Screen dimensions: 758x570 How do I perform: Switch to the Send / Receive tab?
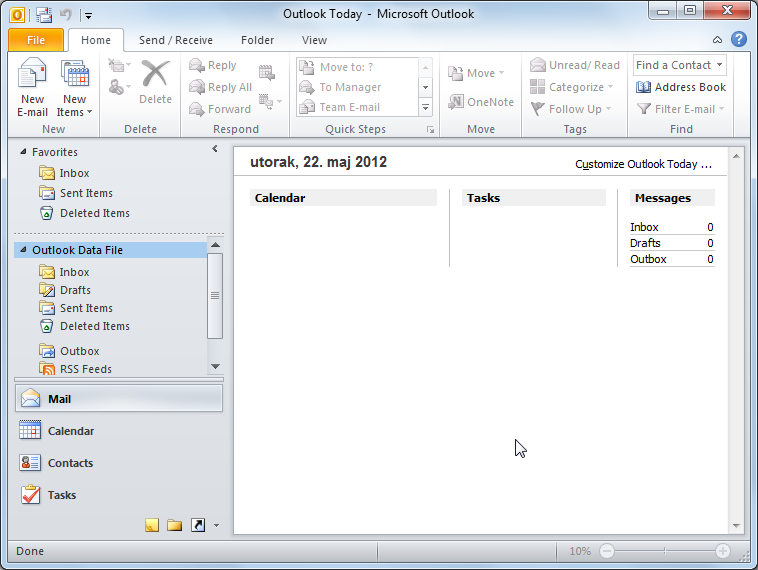coord(176,40)
